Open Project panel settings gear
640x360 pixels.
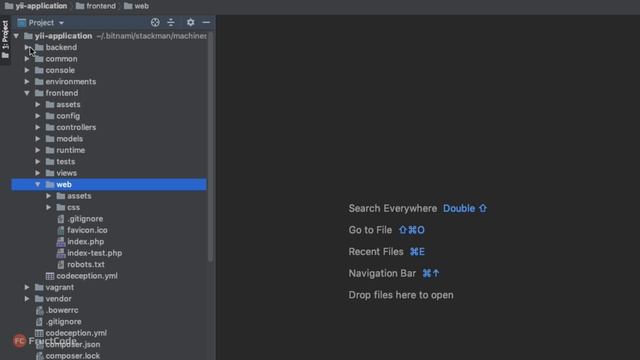[191, 22]
